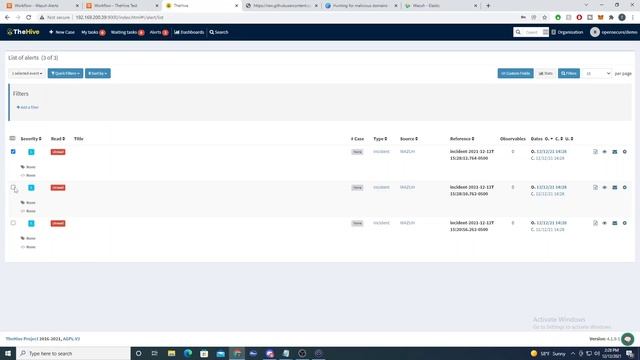The image size is (640, 360).
Task: Open the browser extensions puzzle icon
Action: coord(611,18)
